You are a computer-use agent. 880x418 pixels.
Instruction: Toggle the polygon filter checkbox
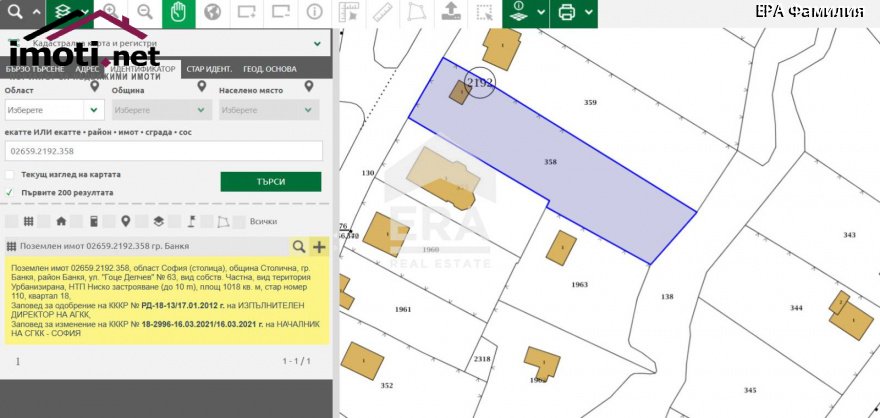tap(207, 222)
